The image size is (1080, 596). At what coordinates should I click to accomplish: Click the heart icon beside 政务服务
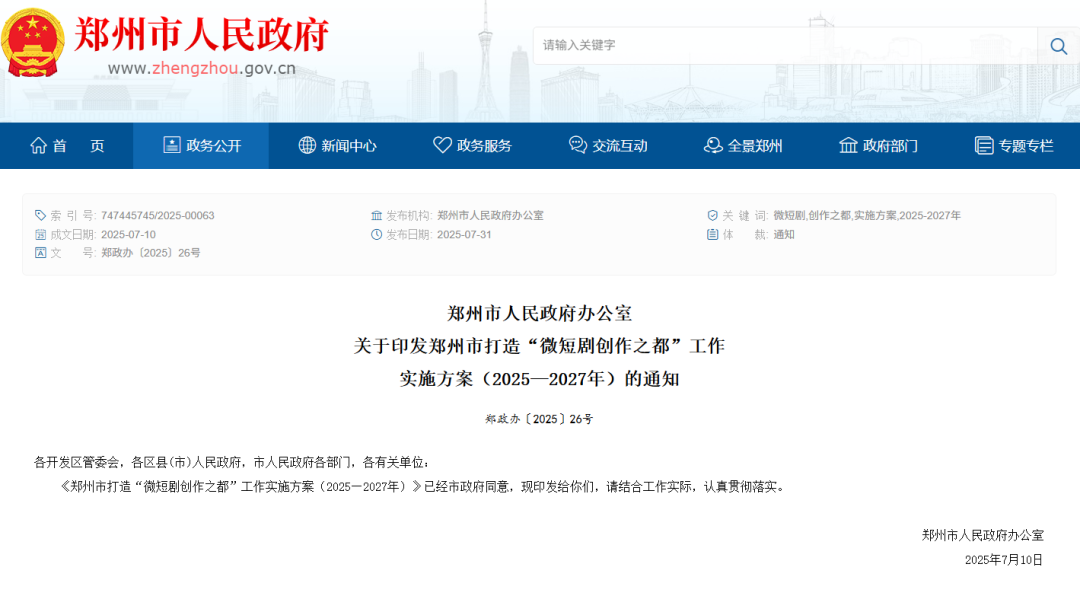[x=442, y=145]
